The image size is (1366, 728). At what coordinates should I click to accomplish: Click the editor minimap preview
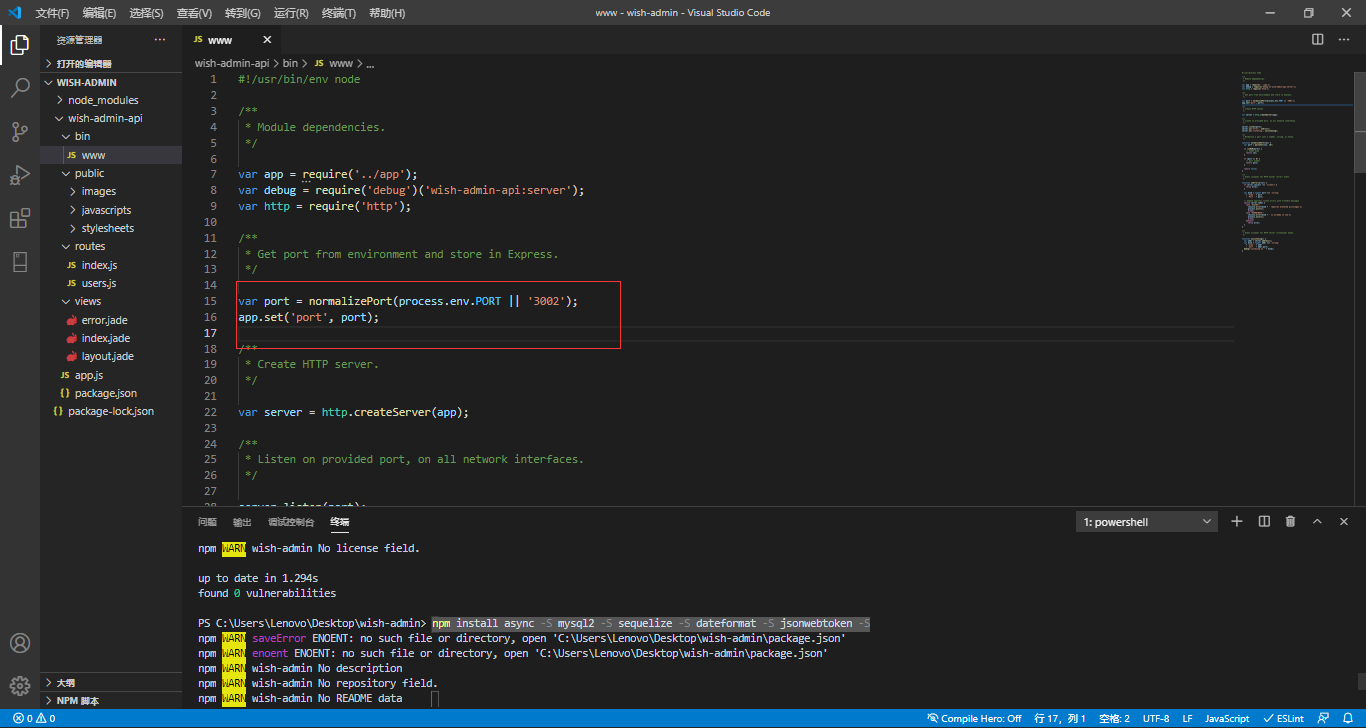coord(1295,163)
